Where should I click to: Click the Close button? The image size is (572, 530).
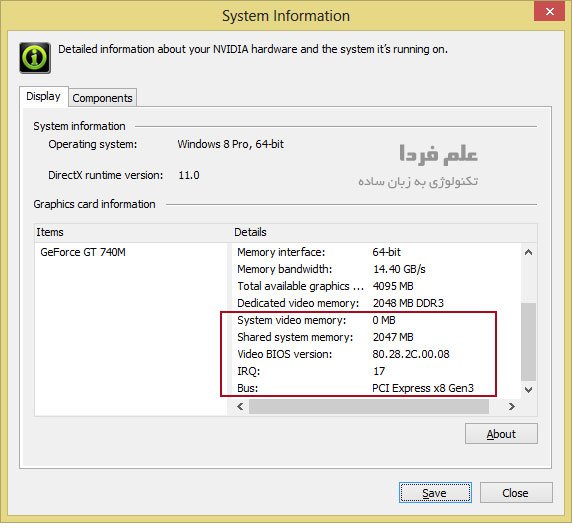click(x=515, y=493)
